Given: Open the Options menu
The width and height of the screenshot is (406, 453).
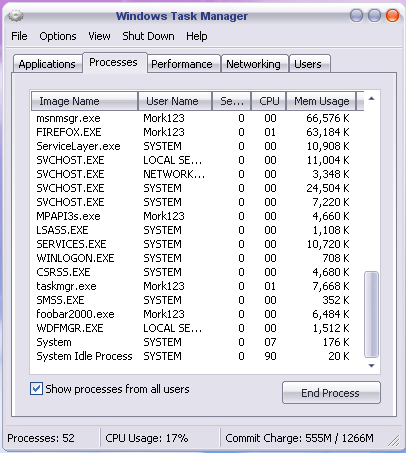Looking at the screenshot, I should (x=58, y=36).
